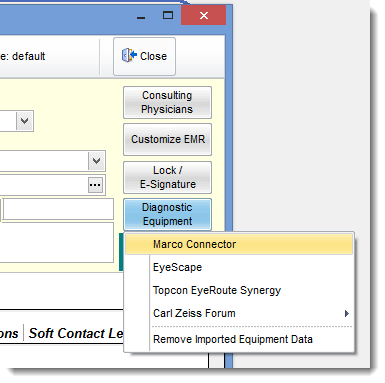The image size is (385, 383).
Task: Open the small dropdown arrow near top left
Action: click(25, 121)
